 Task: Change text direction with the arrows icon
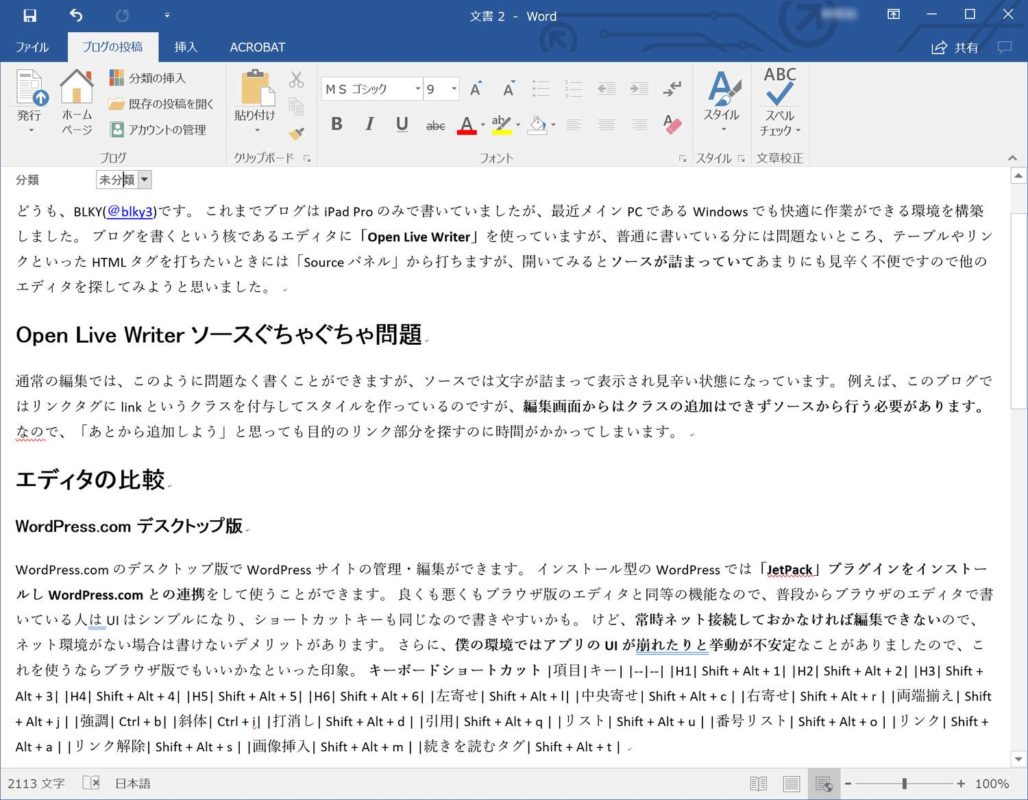point(672,89)
